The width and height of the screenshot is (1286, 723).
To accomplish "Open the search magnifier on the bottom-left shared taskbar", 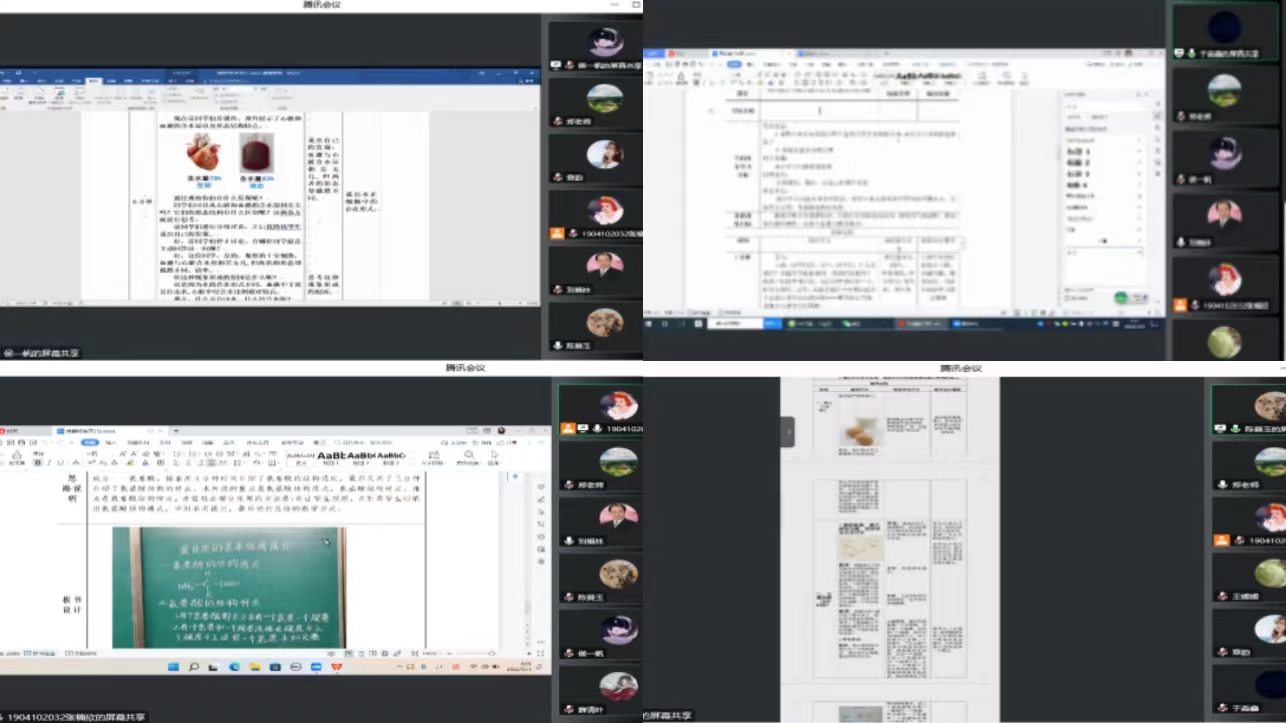I will coord(193,666).
